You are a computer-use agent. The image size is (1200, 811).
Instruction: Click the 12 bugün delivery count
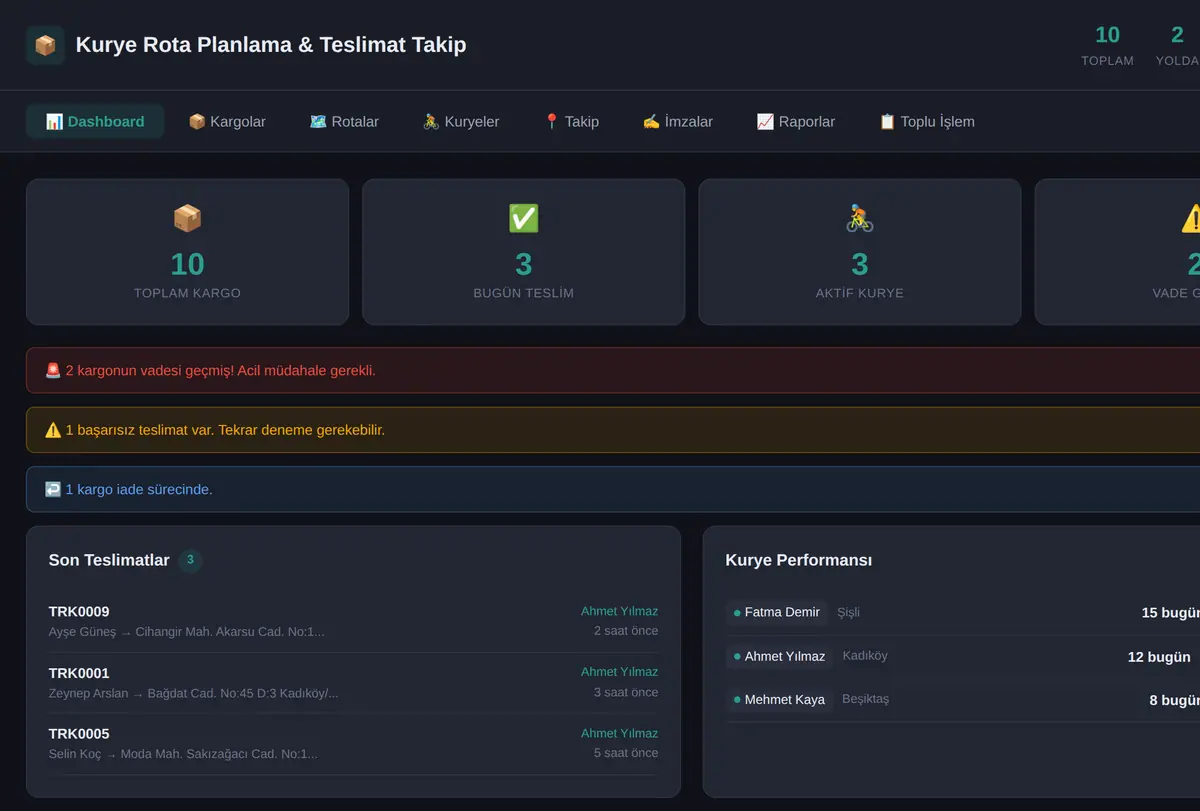click(1159, 657)
